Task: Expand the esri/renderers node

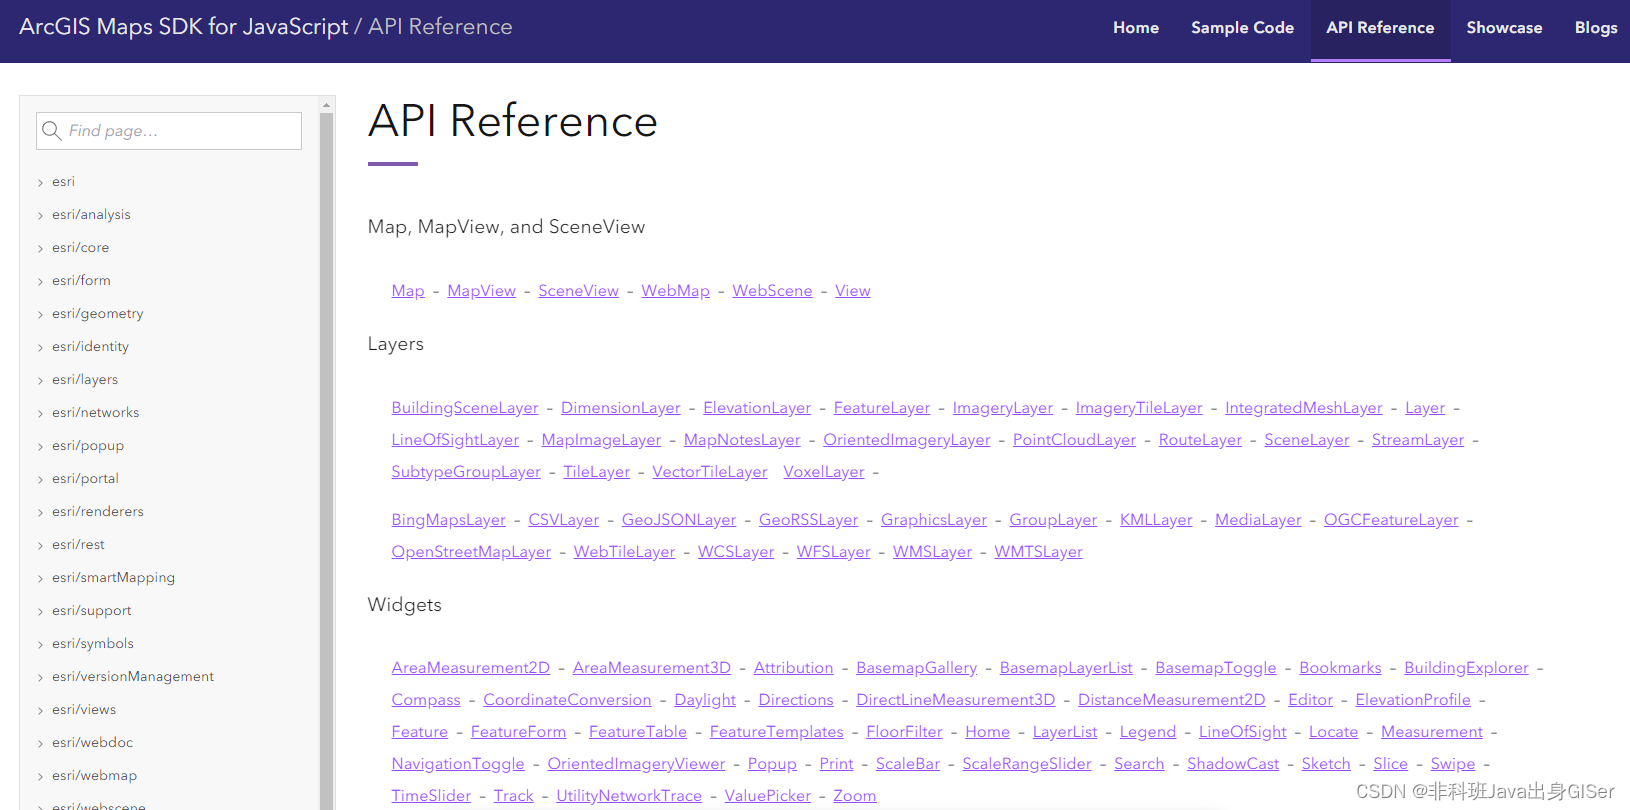Action: (x=40, y=512)
